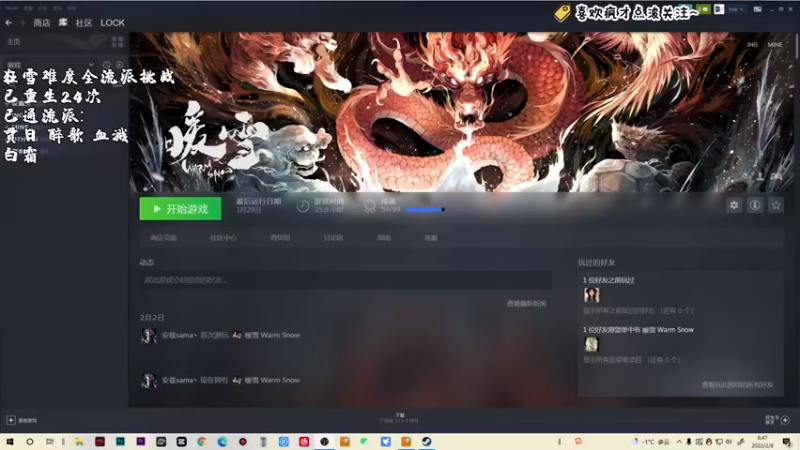Click avatar of friend who played previously
The image size is (800, 450).
591,295
